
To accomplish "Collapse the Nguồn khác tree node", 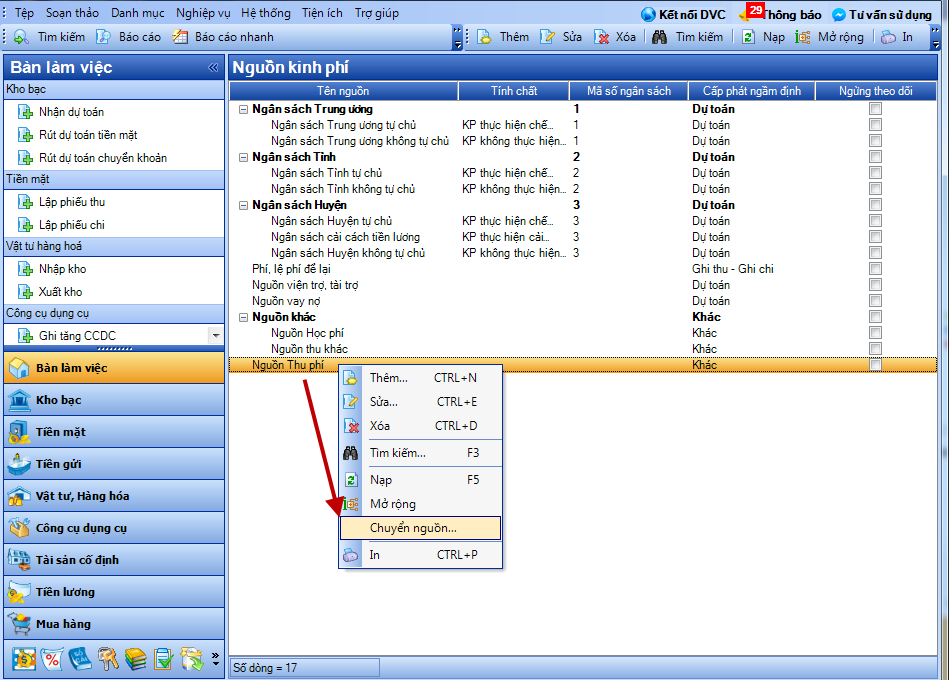I will 243,317.
